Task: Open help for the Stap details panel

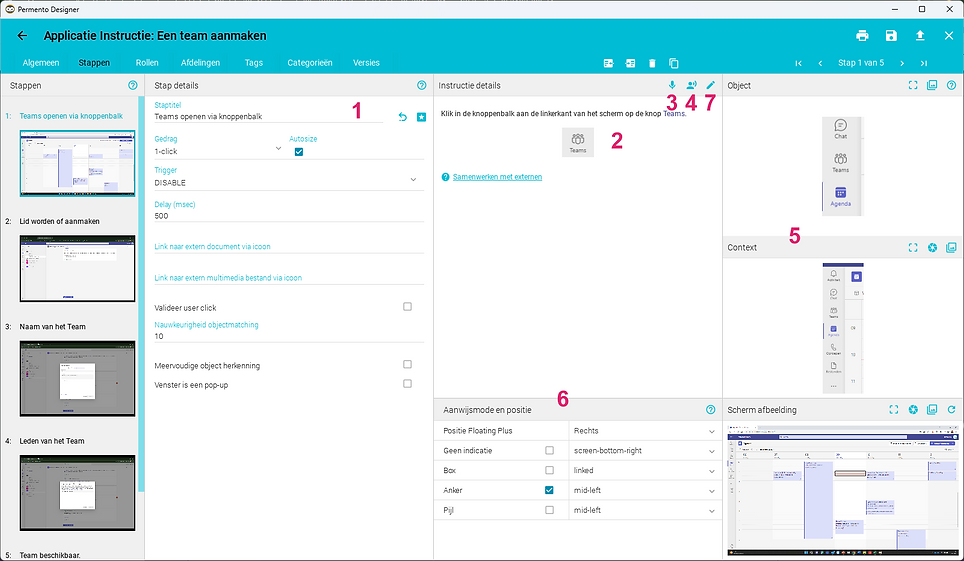Action: (x=421, y=86)
